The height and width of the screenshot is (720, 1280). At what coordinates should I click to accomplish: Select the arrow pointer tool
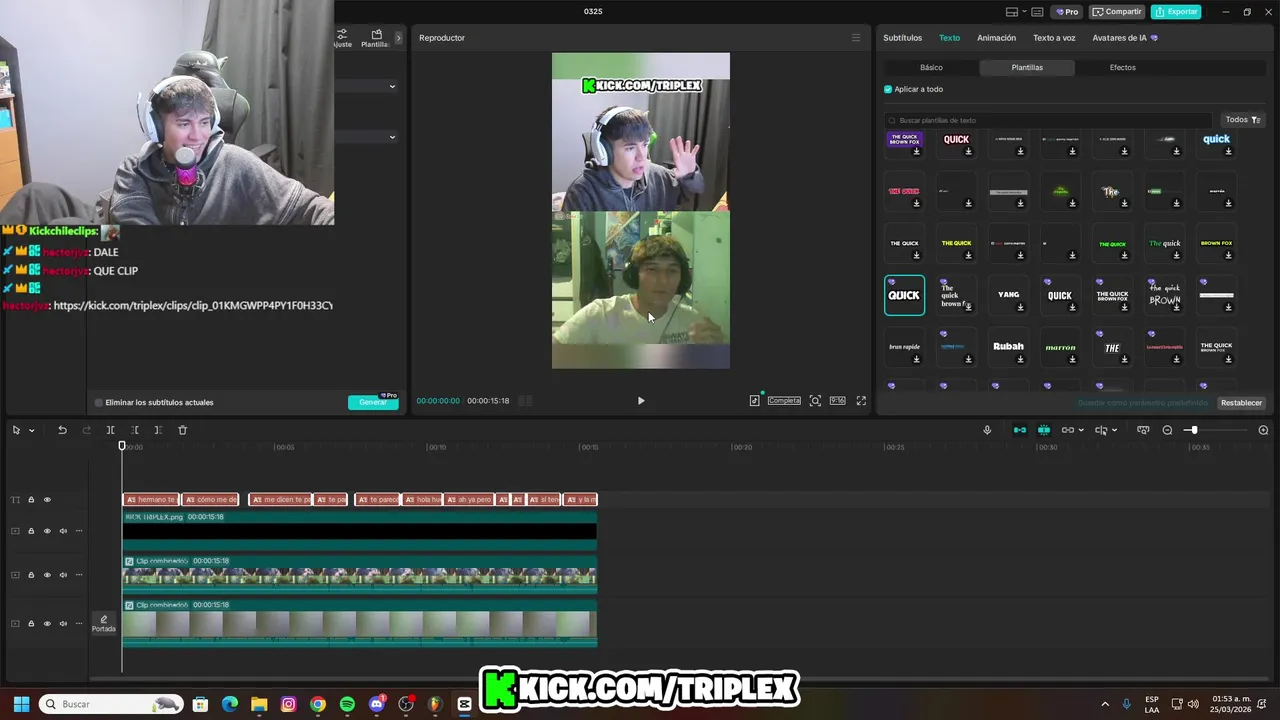[x=16, y=430]
